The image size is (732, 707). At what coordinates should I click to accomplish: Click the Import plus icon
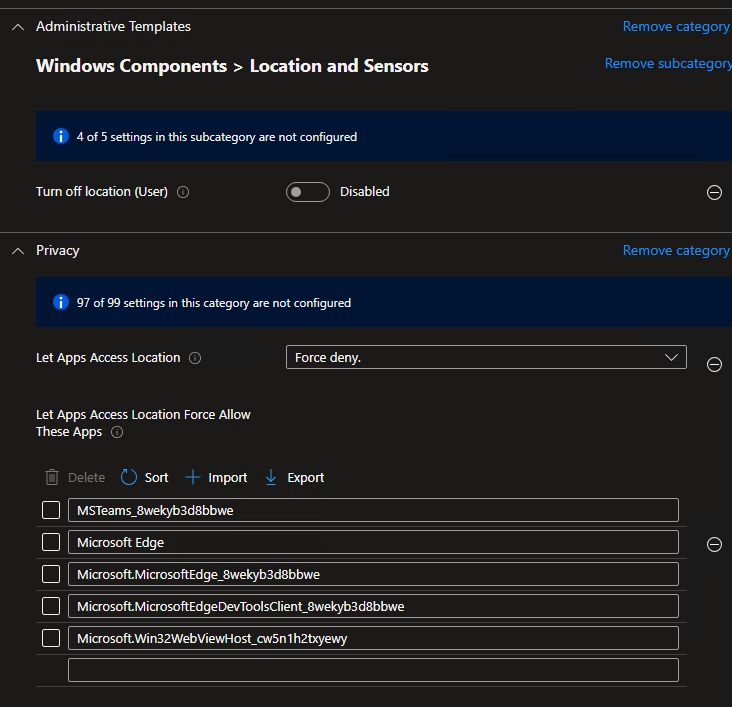[193, 478]
